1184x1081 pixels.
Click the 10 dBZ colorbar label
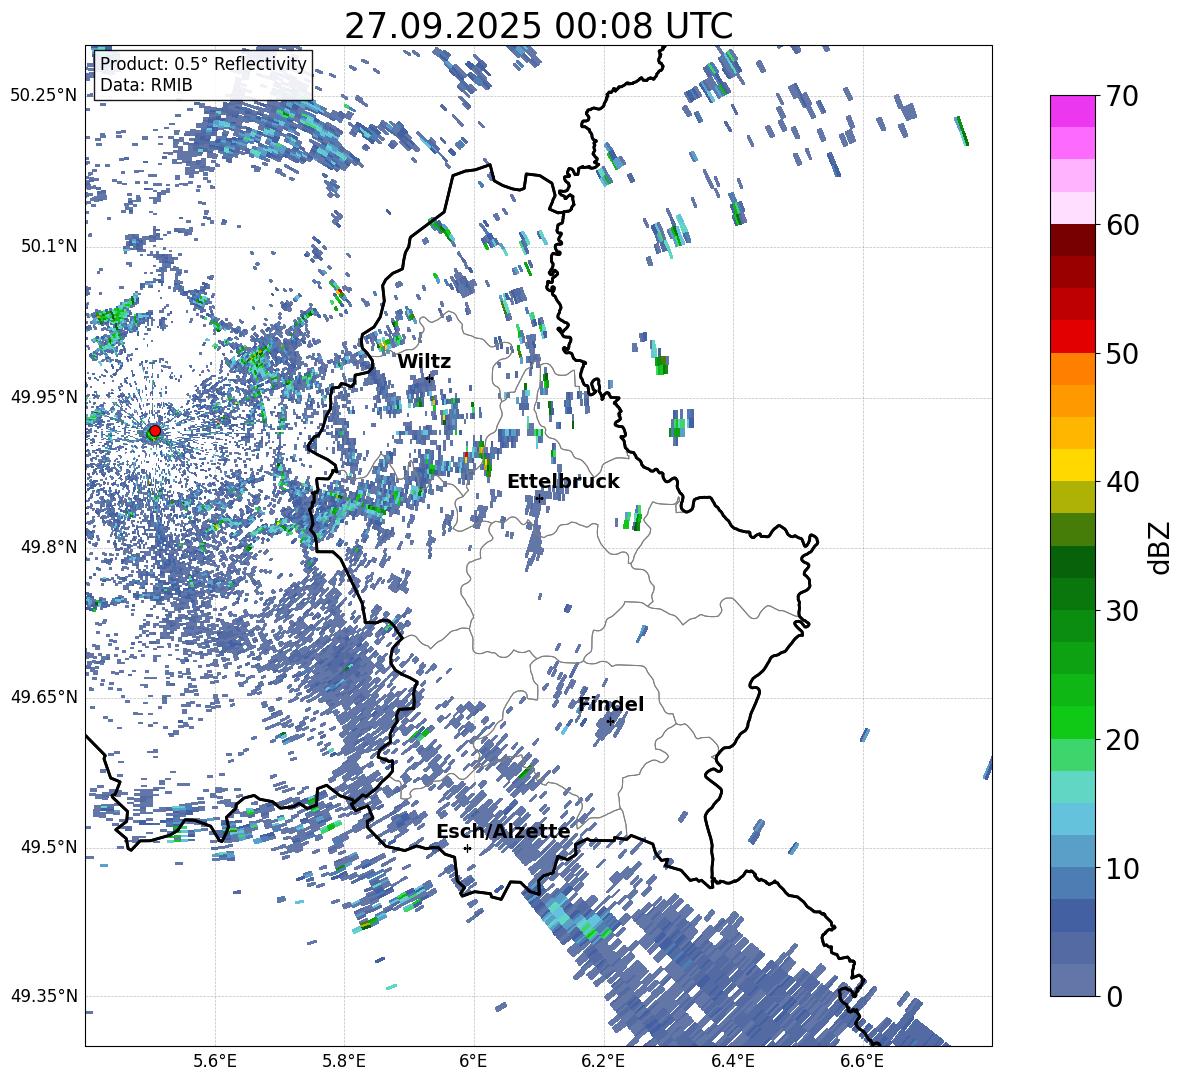coord(1122,868)
